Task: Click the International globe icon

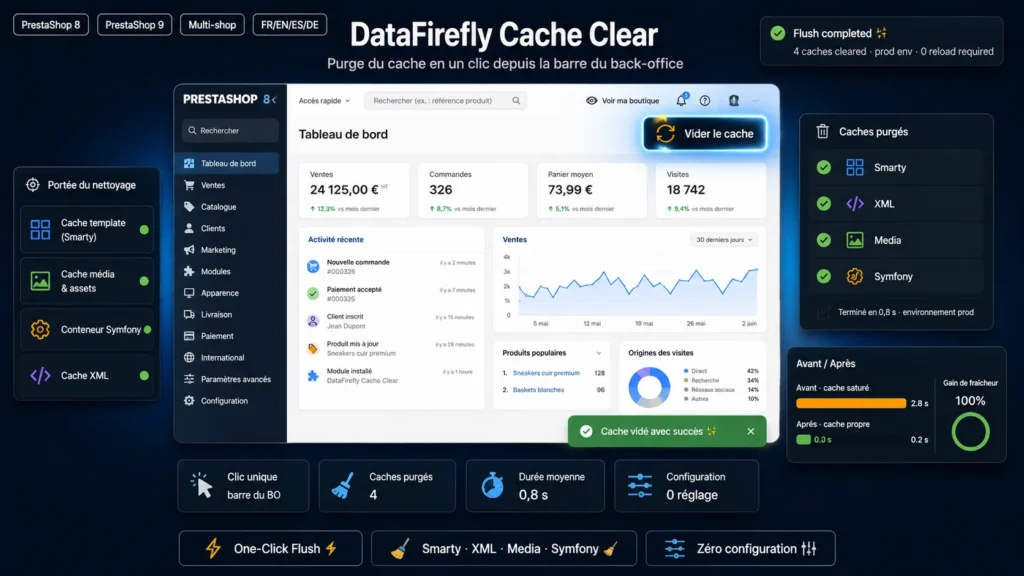Action: [189, 357]
